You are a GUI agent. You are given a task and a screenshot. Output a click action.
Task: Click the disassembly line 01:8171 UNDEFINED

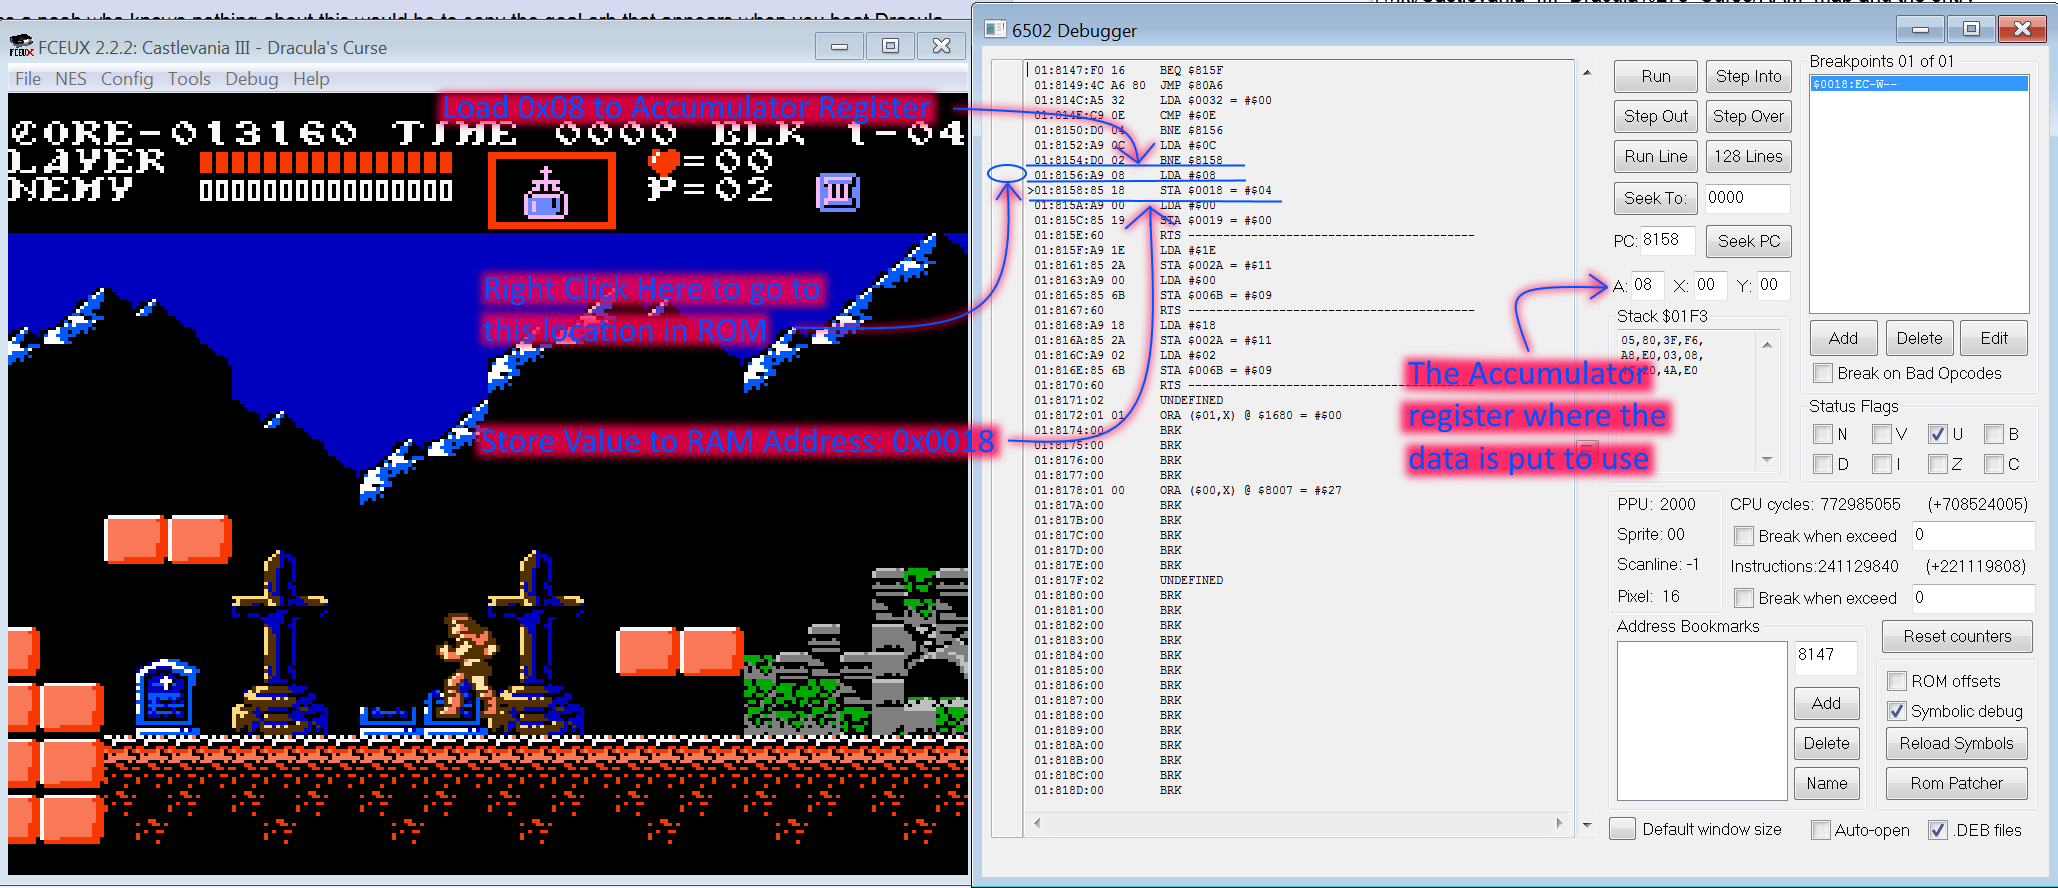tap(1128, 400)
